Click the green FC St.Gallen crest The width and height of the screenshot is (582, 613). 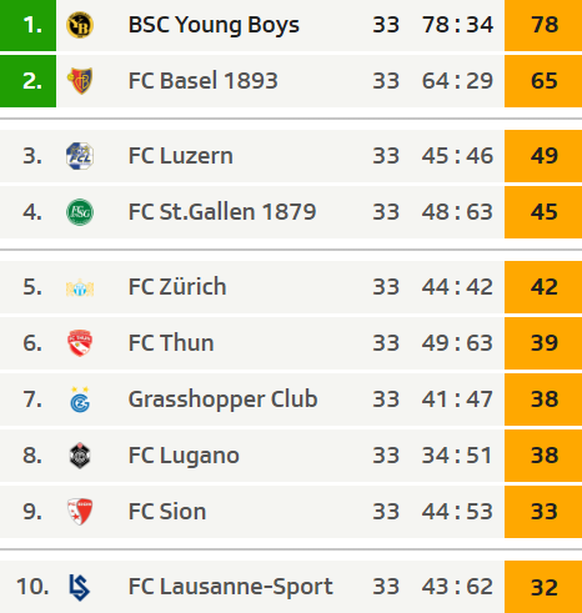click(80, 212)
